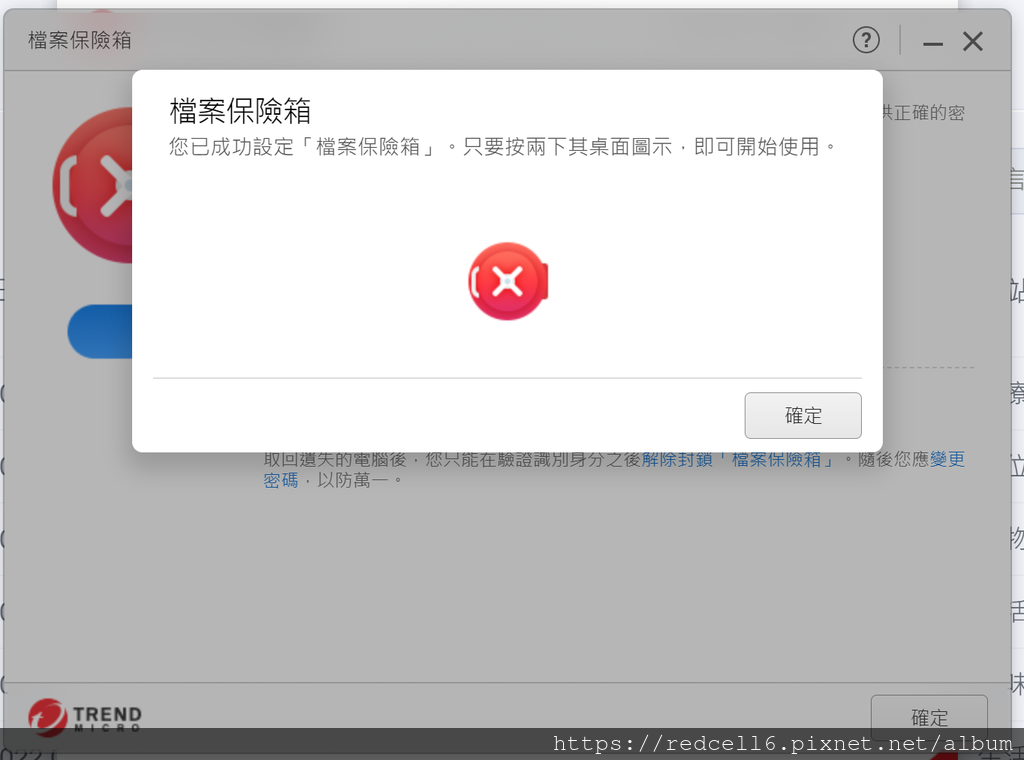Click the horizontal divider above dialog 確定
1024x760 pixels.
point(507,377)
